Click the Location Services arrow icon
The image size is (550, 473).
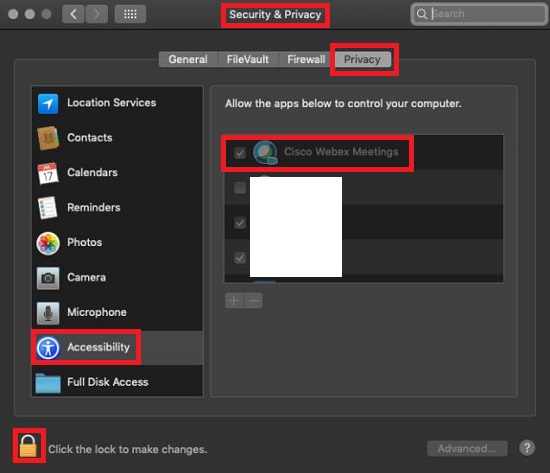(x=48, y=104)
